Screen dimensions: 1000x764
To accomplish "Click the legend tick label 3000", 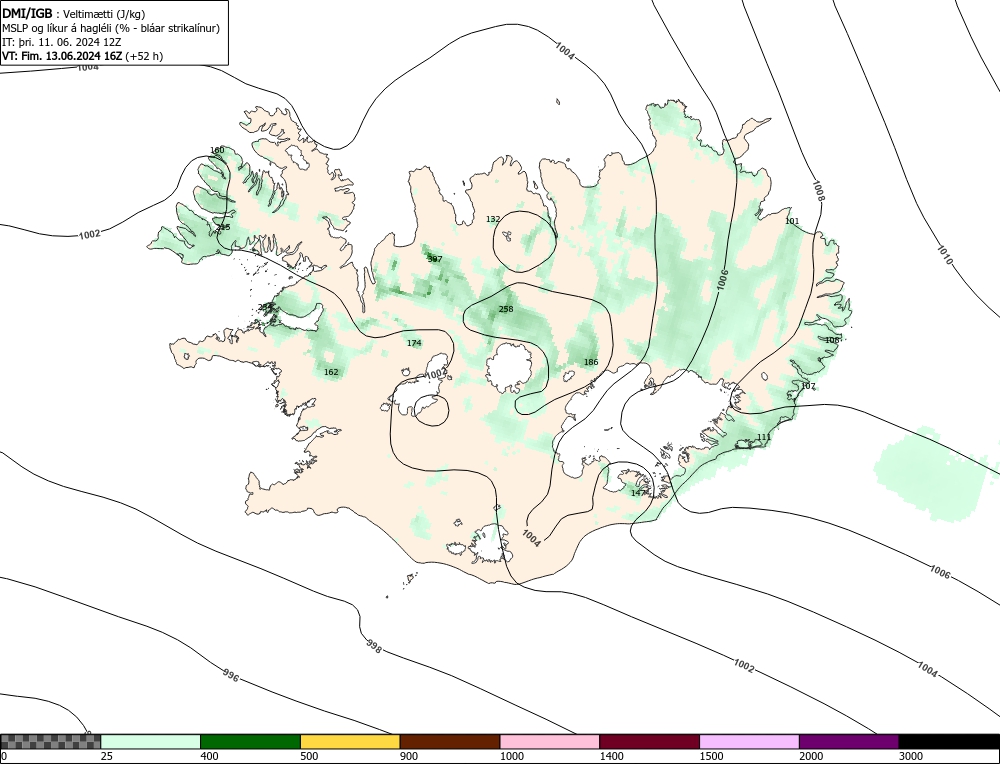I will [x=911, y=756].
